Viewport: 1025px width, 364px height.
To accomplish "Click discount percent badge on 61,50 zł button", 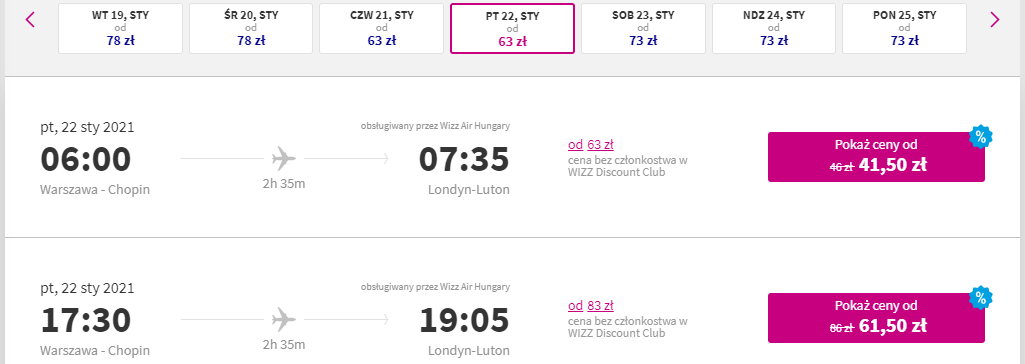I will coord(980,297).
